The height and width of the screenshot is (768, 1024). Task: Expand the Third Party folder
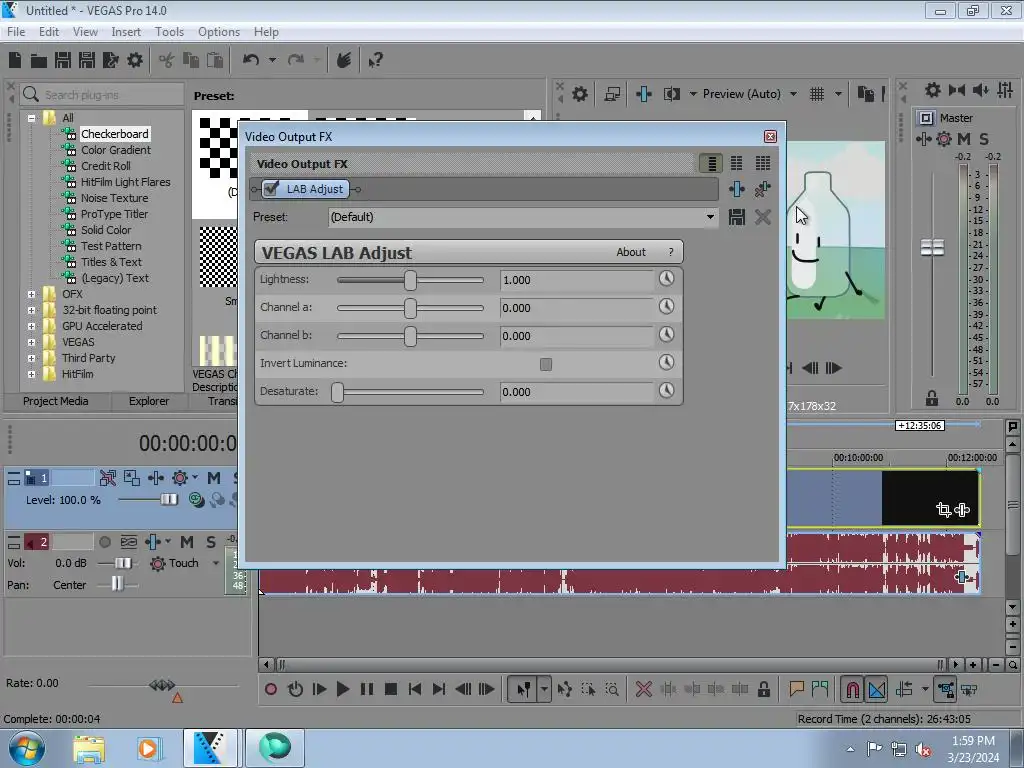pyautogui.click(x=31, y=359)
